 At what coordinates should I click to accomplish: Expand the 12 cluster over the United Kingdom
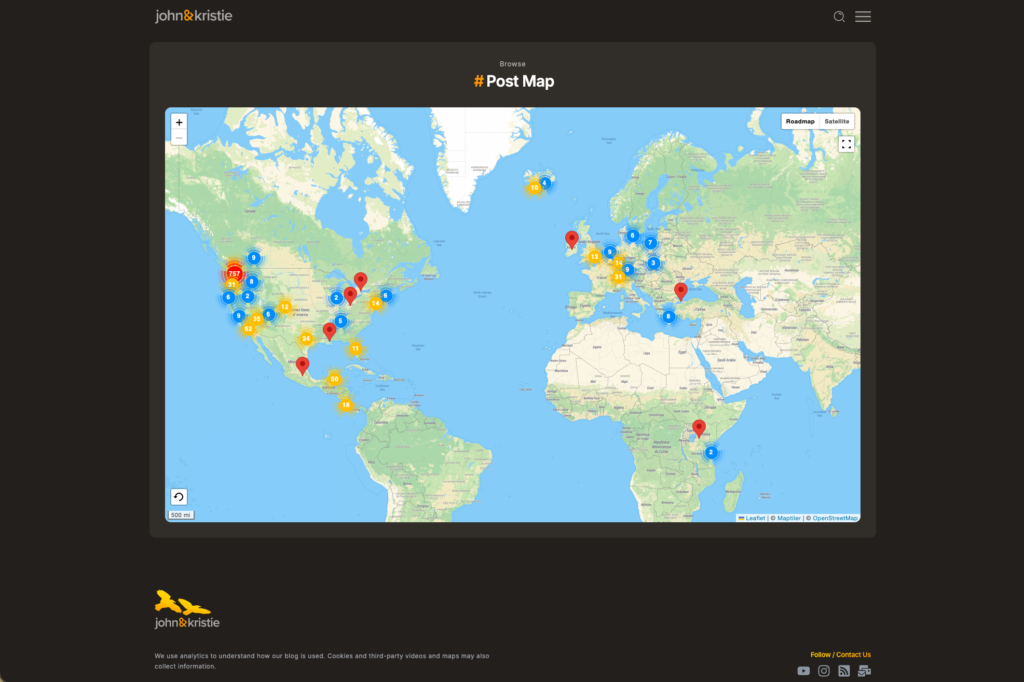point(594,256)
